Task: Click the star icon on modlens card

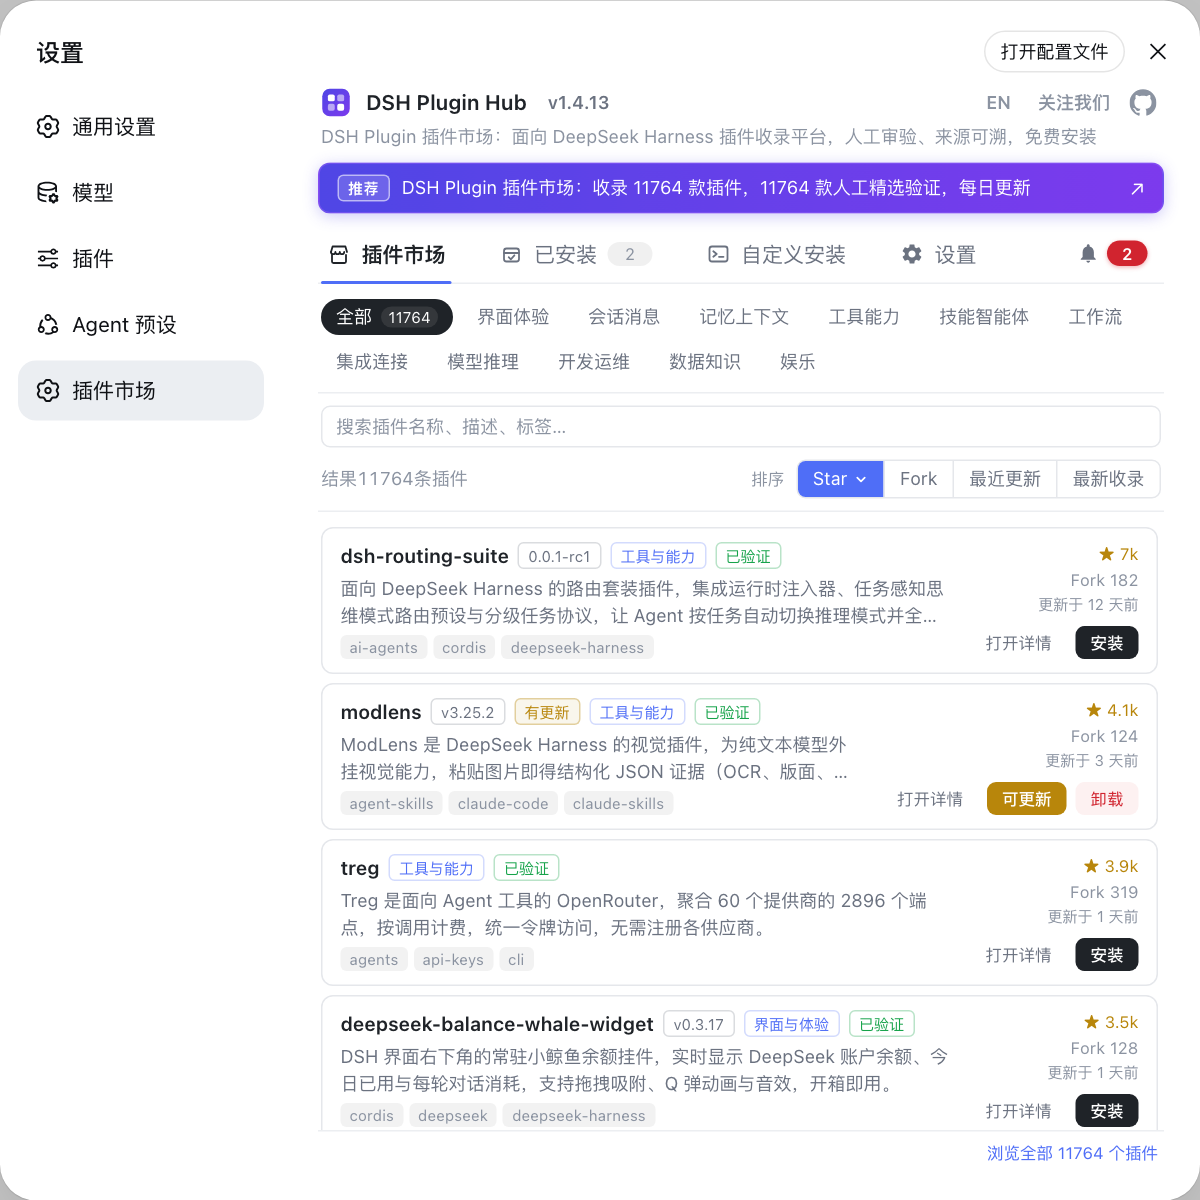Action: pos(1094,710)
